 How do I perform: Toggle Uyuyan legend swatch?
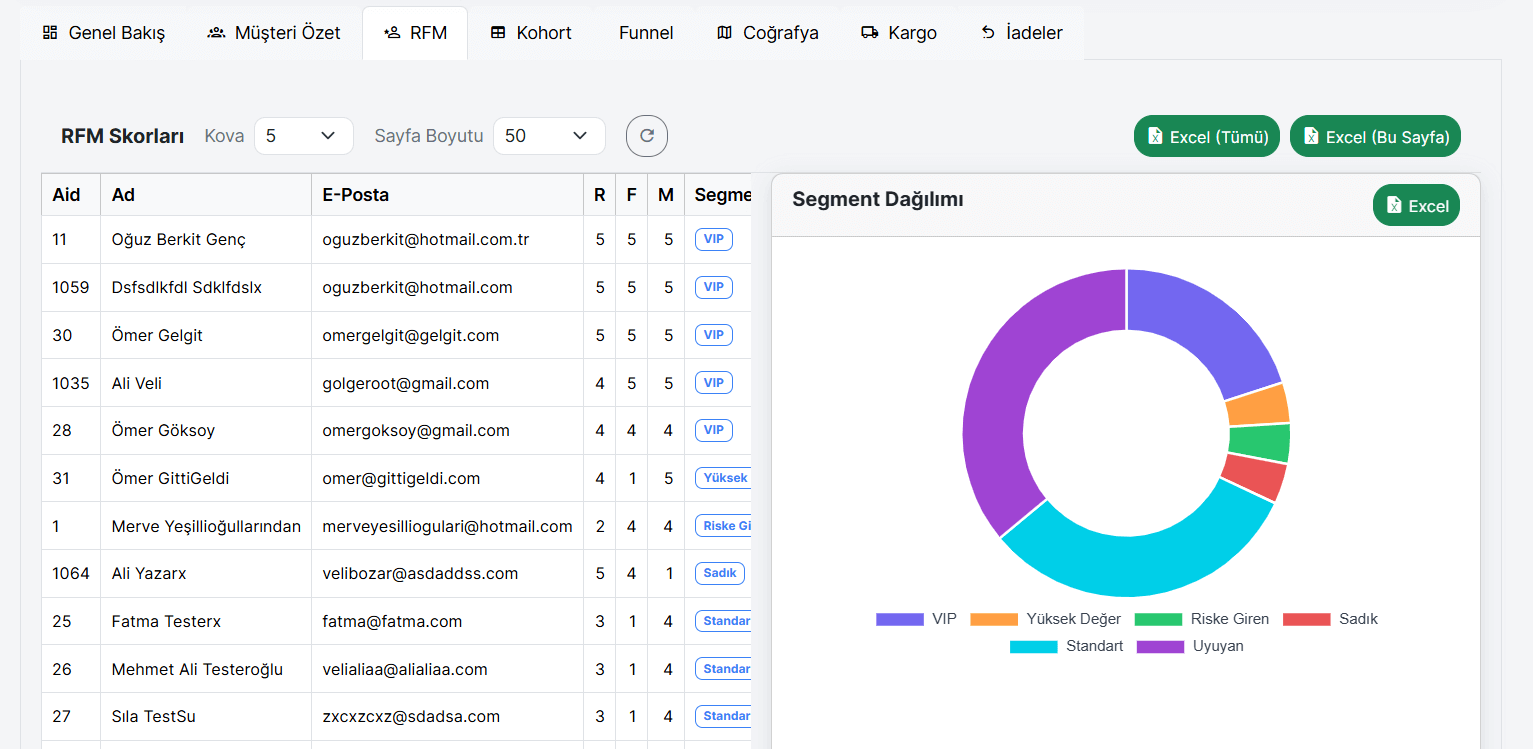click(x=1161, y=646)
